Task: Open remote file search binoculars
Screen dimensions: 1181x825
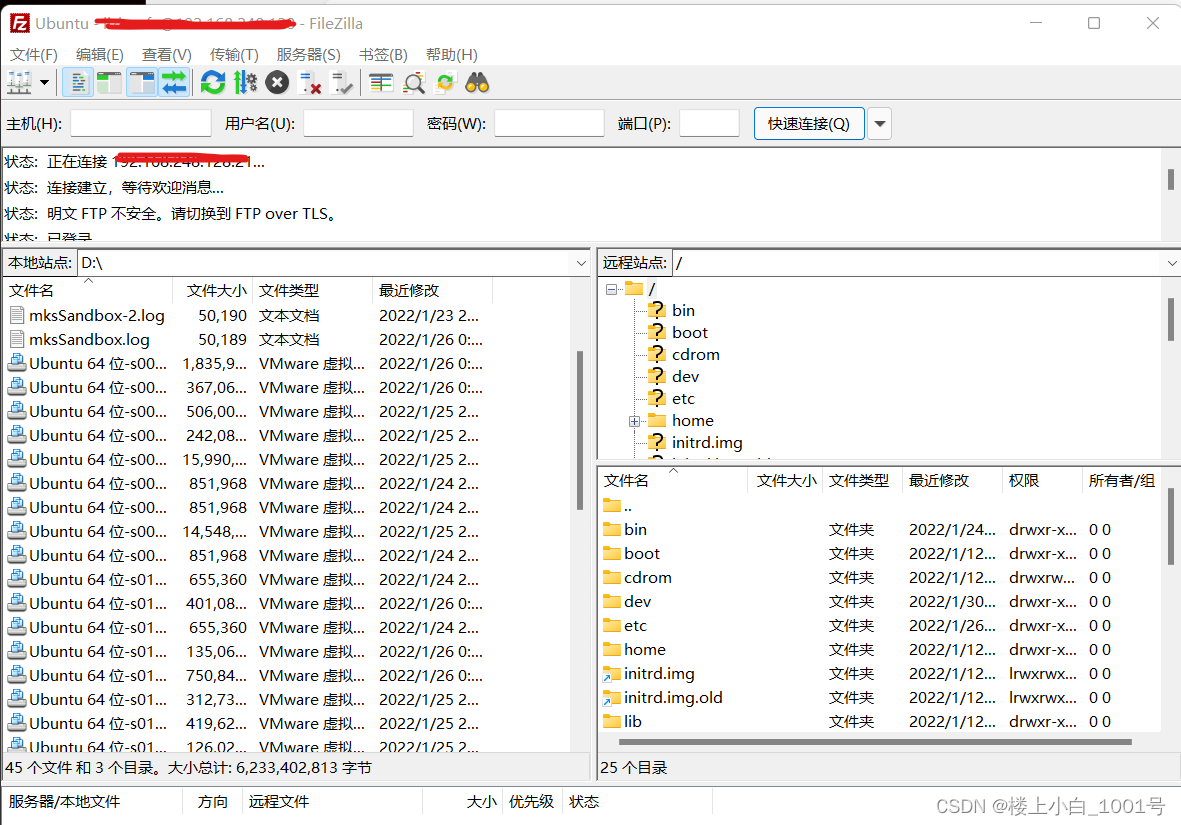Action: click(477, 82)
